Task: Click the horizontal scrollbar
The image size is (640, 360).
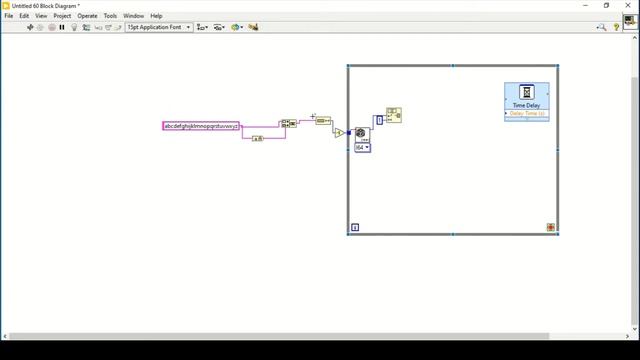Action: 280,336
